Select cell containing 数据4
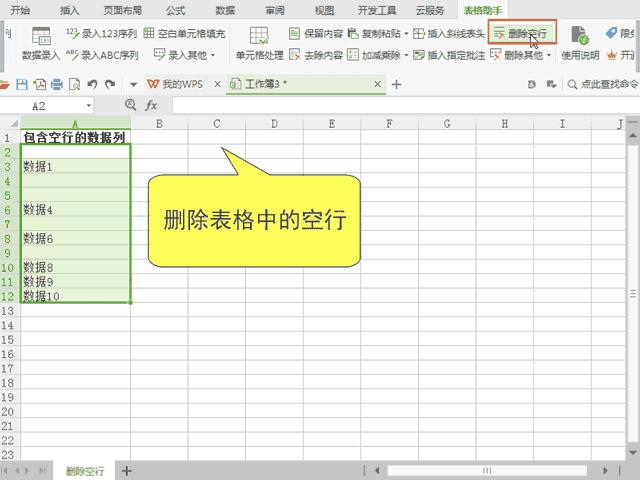Image resolution: width=640 pixels, height=480 pixels. 76,209
